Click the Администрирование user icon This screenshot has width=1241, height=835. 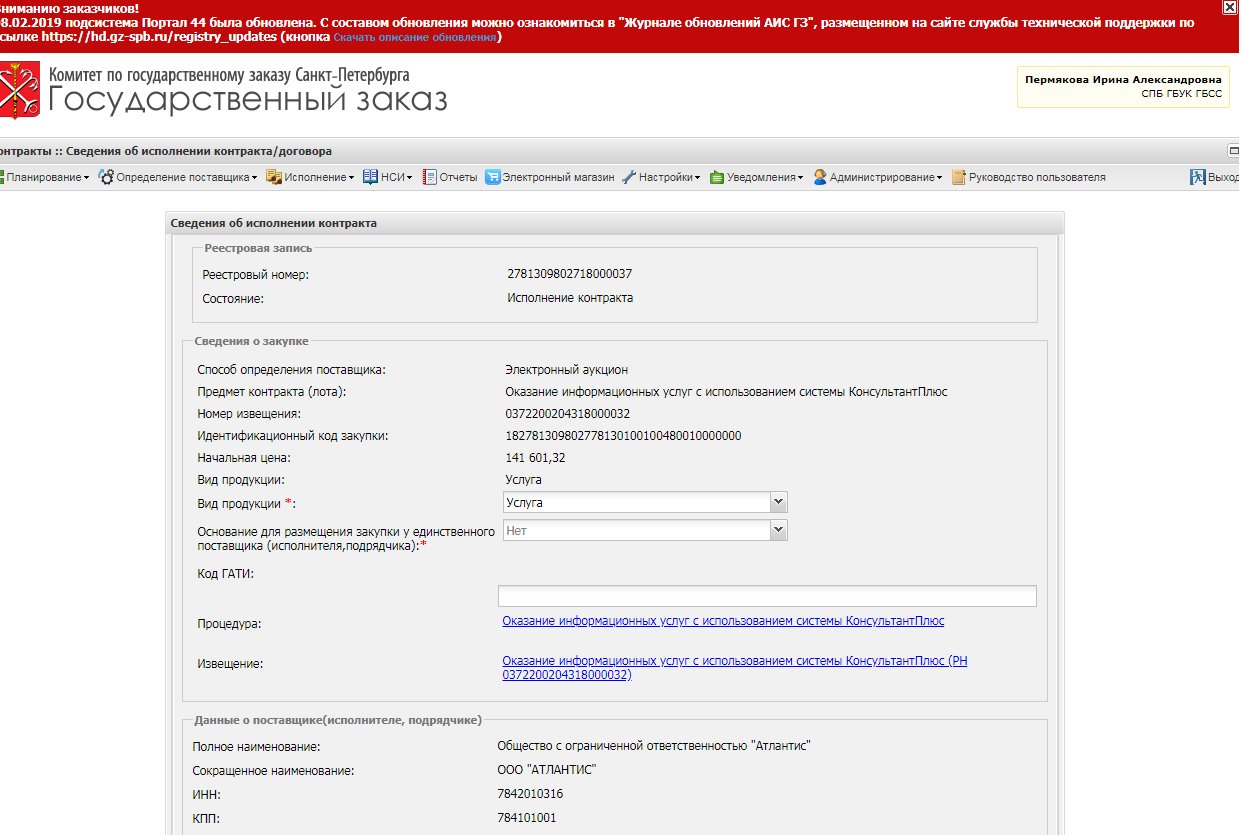tap(820, 178)
